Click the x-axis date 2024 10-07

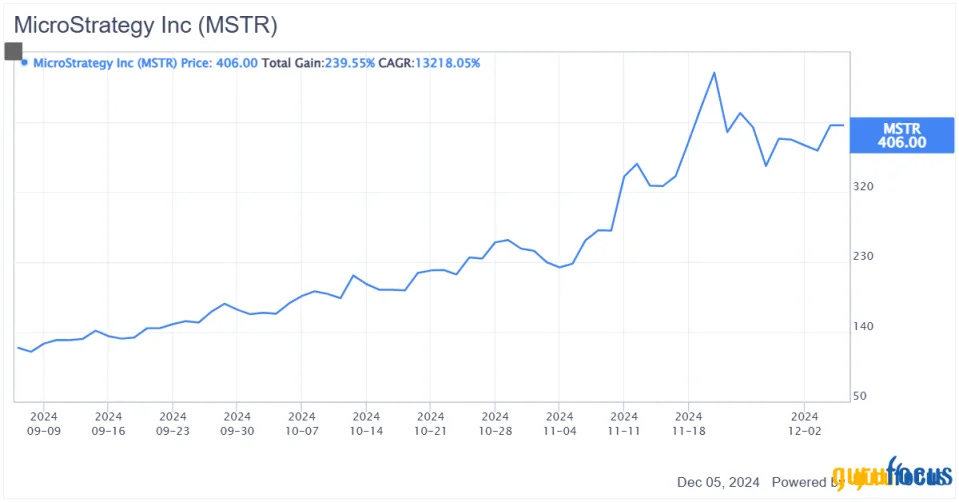[x=302, y=424]
